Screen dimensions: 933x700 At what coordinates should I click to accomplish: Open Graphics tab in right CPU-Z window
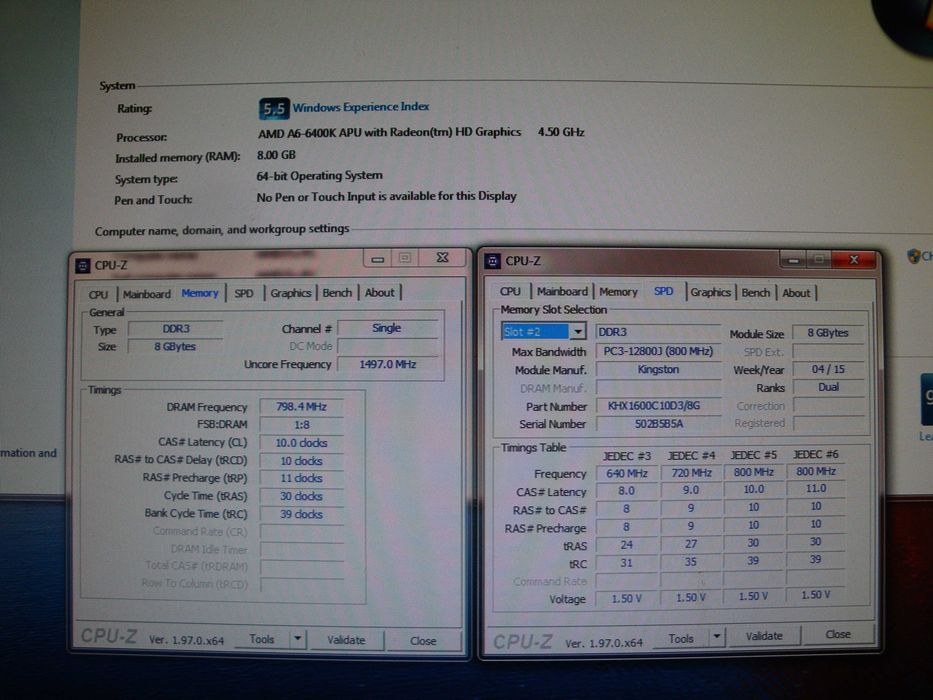(710, 292)
